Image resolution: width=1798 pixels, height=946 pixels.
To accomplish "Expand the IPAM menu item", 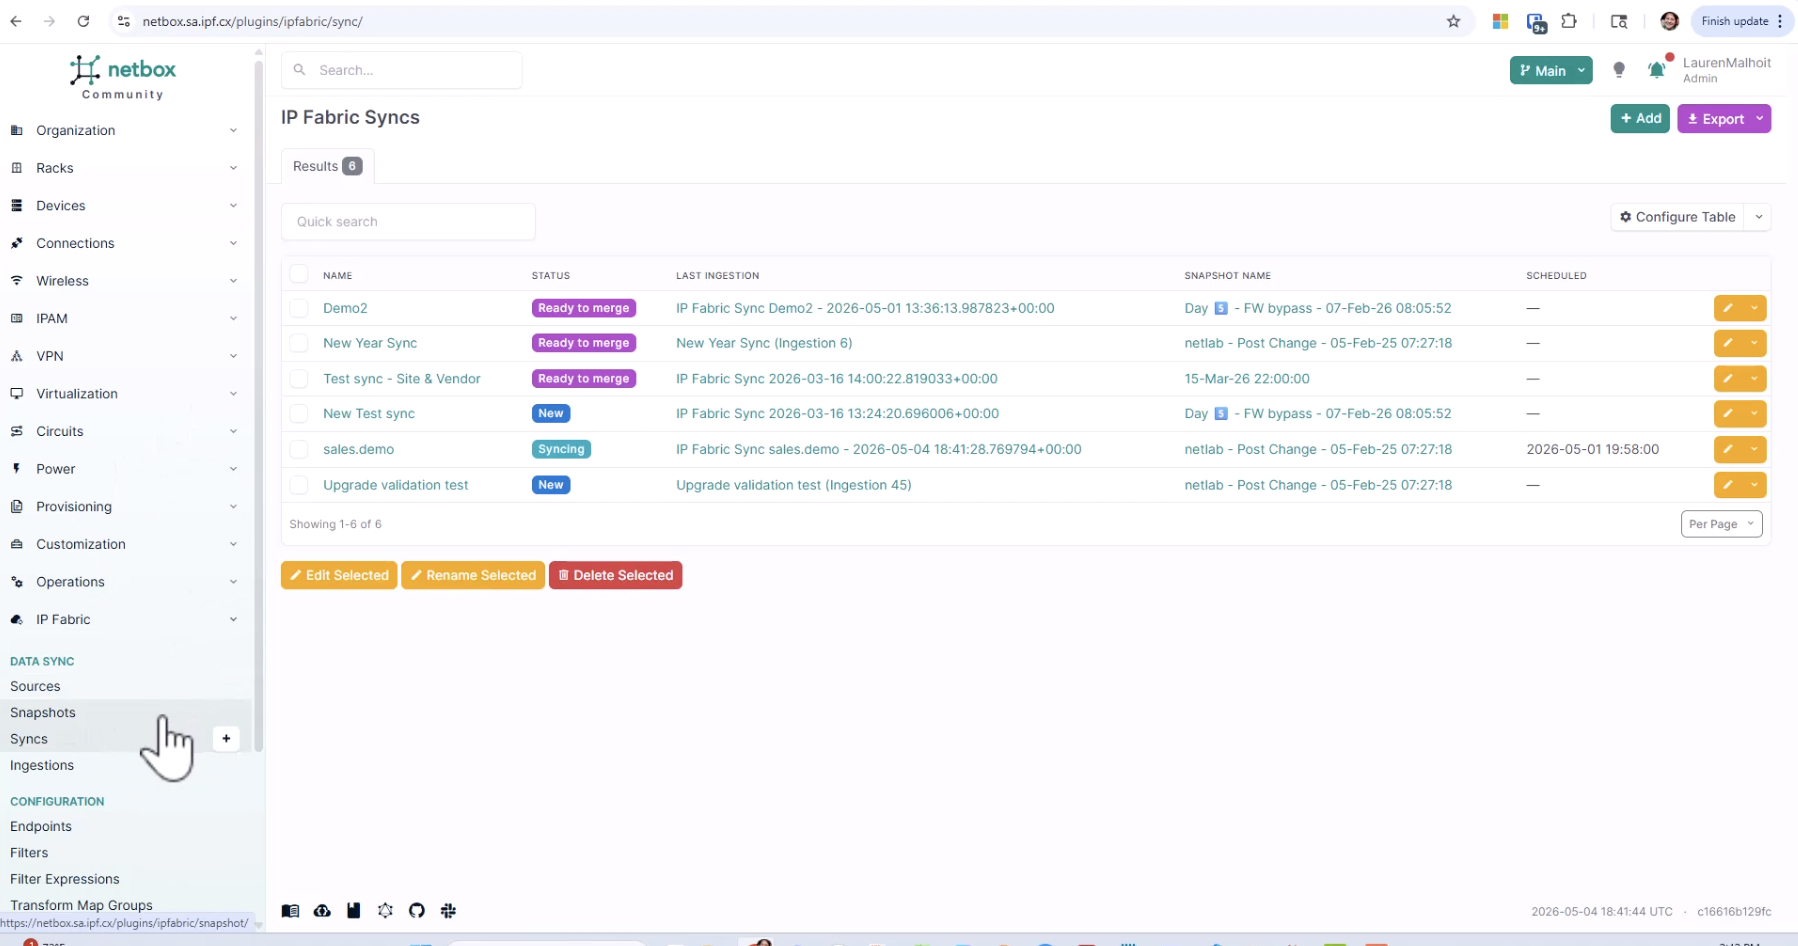I will (123, 318).
